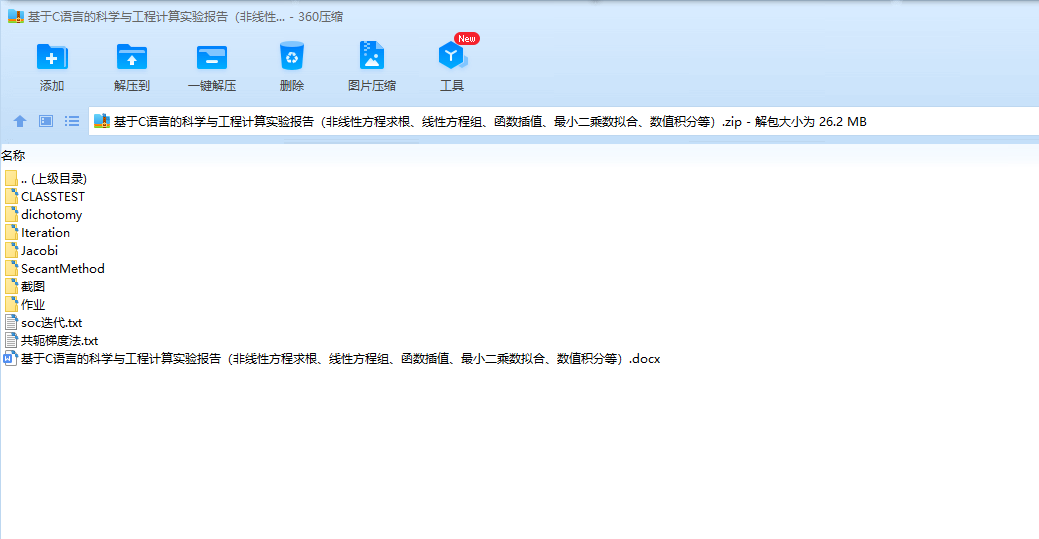
Task: Click the 删除 (Delete) trash icon
Action: click(x=292, y=56)
